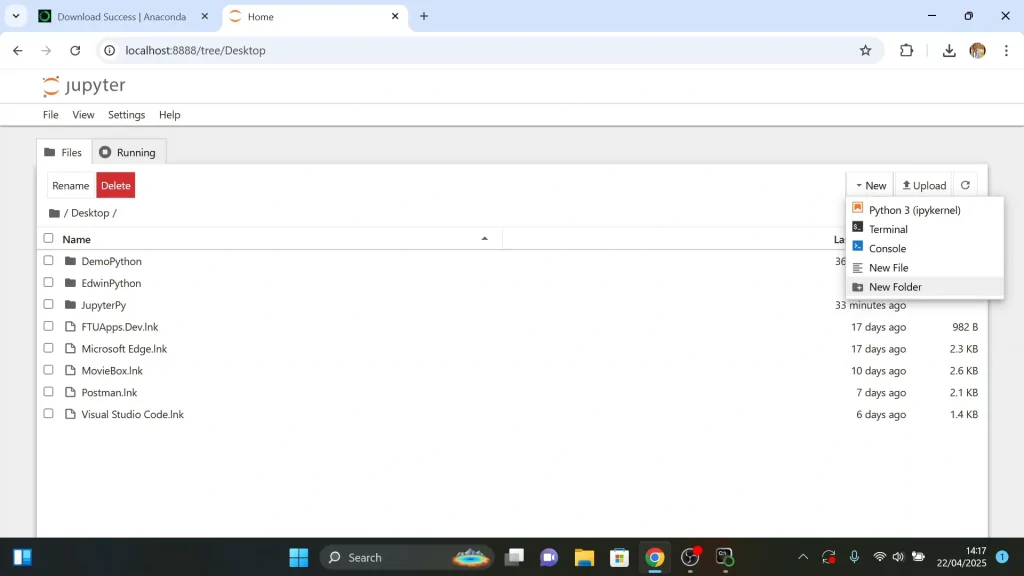Viewport: 1024px width, 576px height.
Task: Check the MovieBox.lnk row checkbox
Action: [x=48, y=370]
